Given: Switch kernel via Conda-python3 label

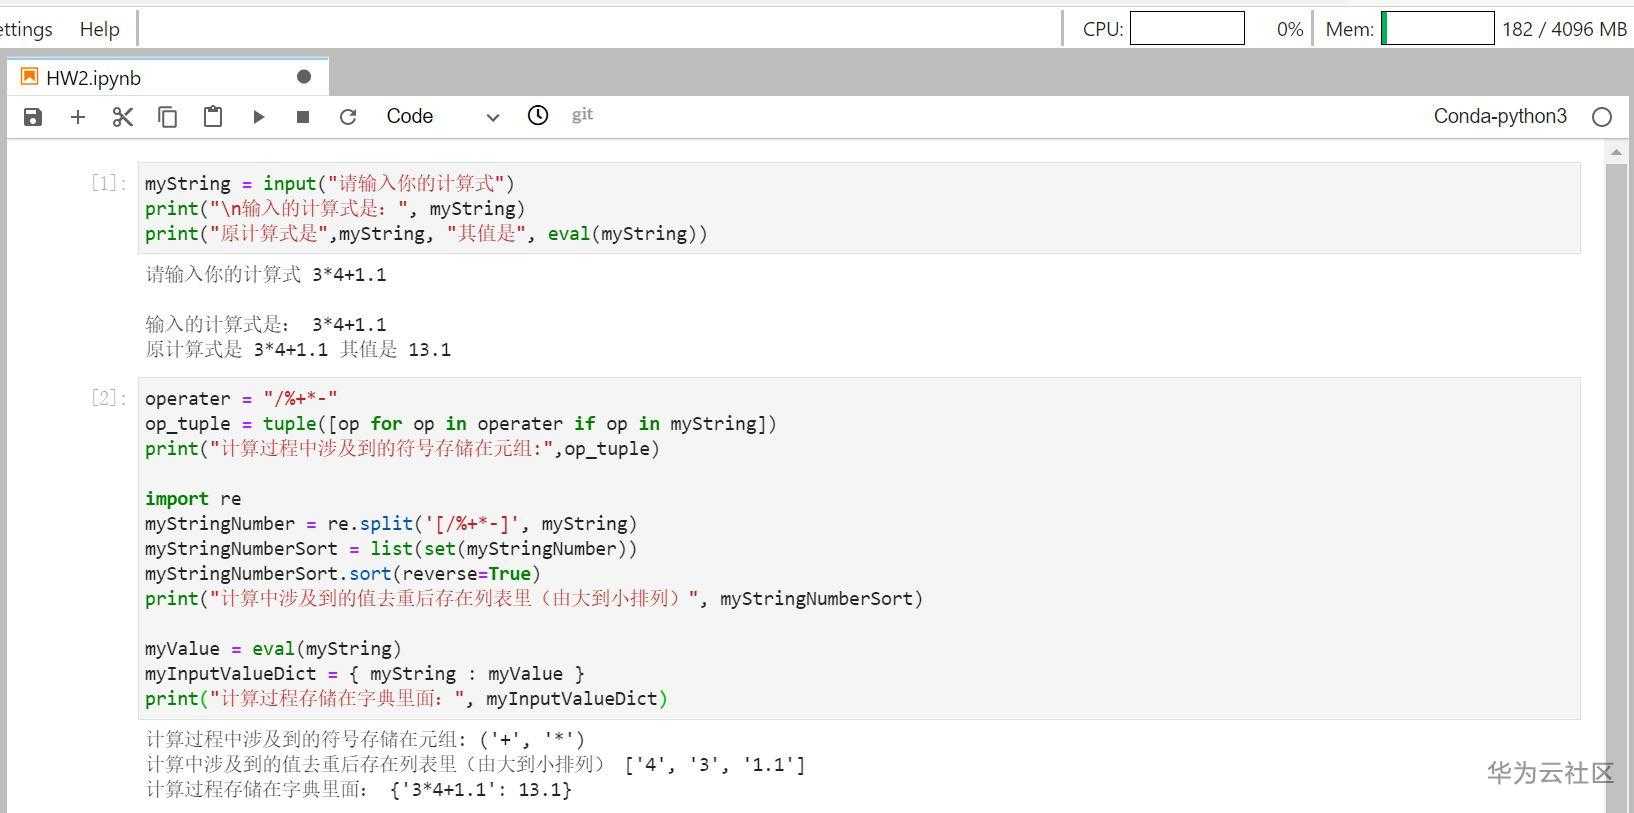Looking at the screenshot, I should coord(1500,116).
